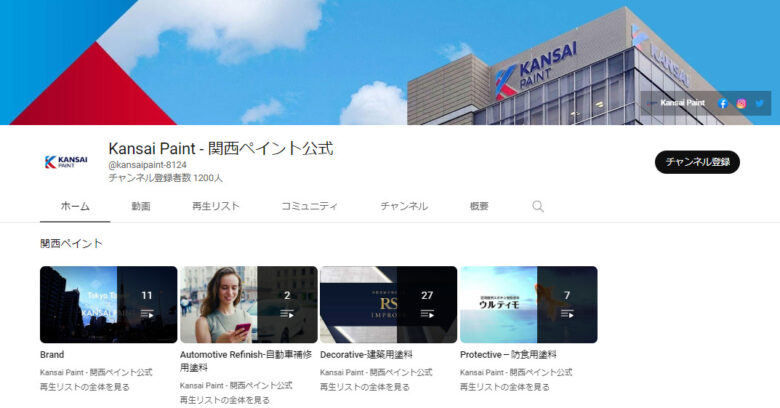The image size is (780, 408).
Task: Switch to the 動画 tab
Action: pyautogui.click(x=141, y=206)
